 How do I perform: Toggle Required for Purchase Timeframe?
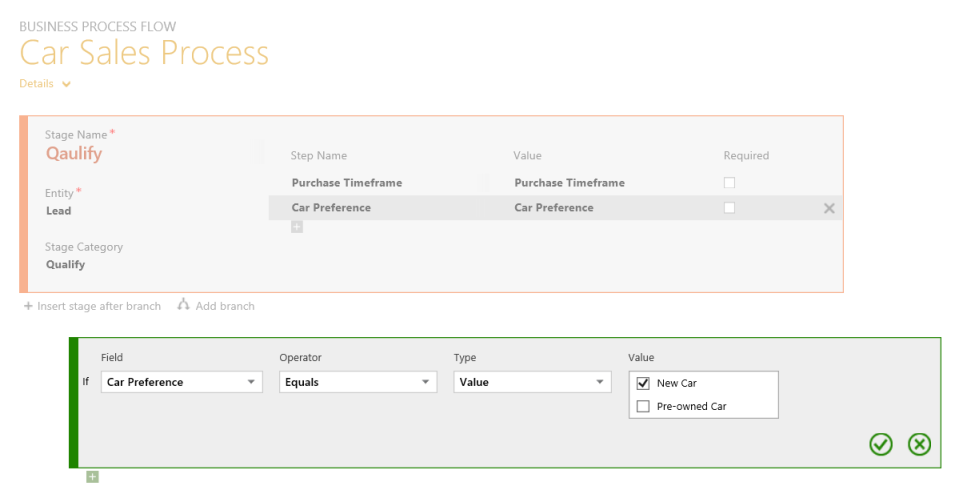click(x=729, y=183)
